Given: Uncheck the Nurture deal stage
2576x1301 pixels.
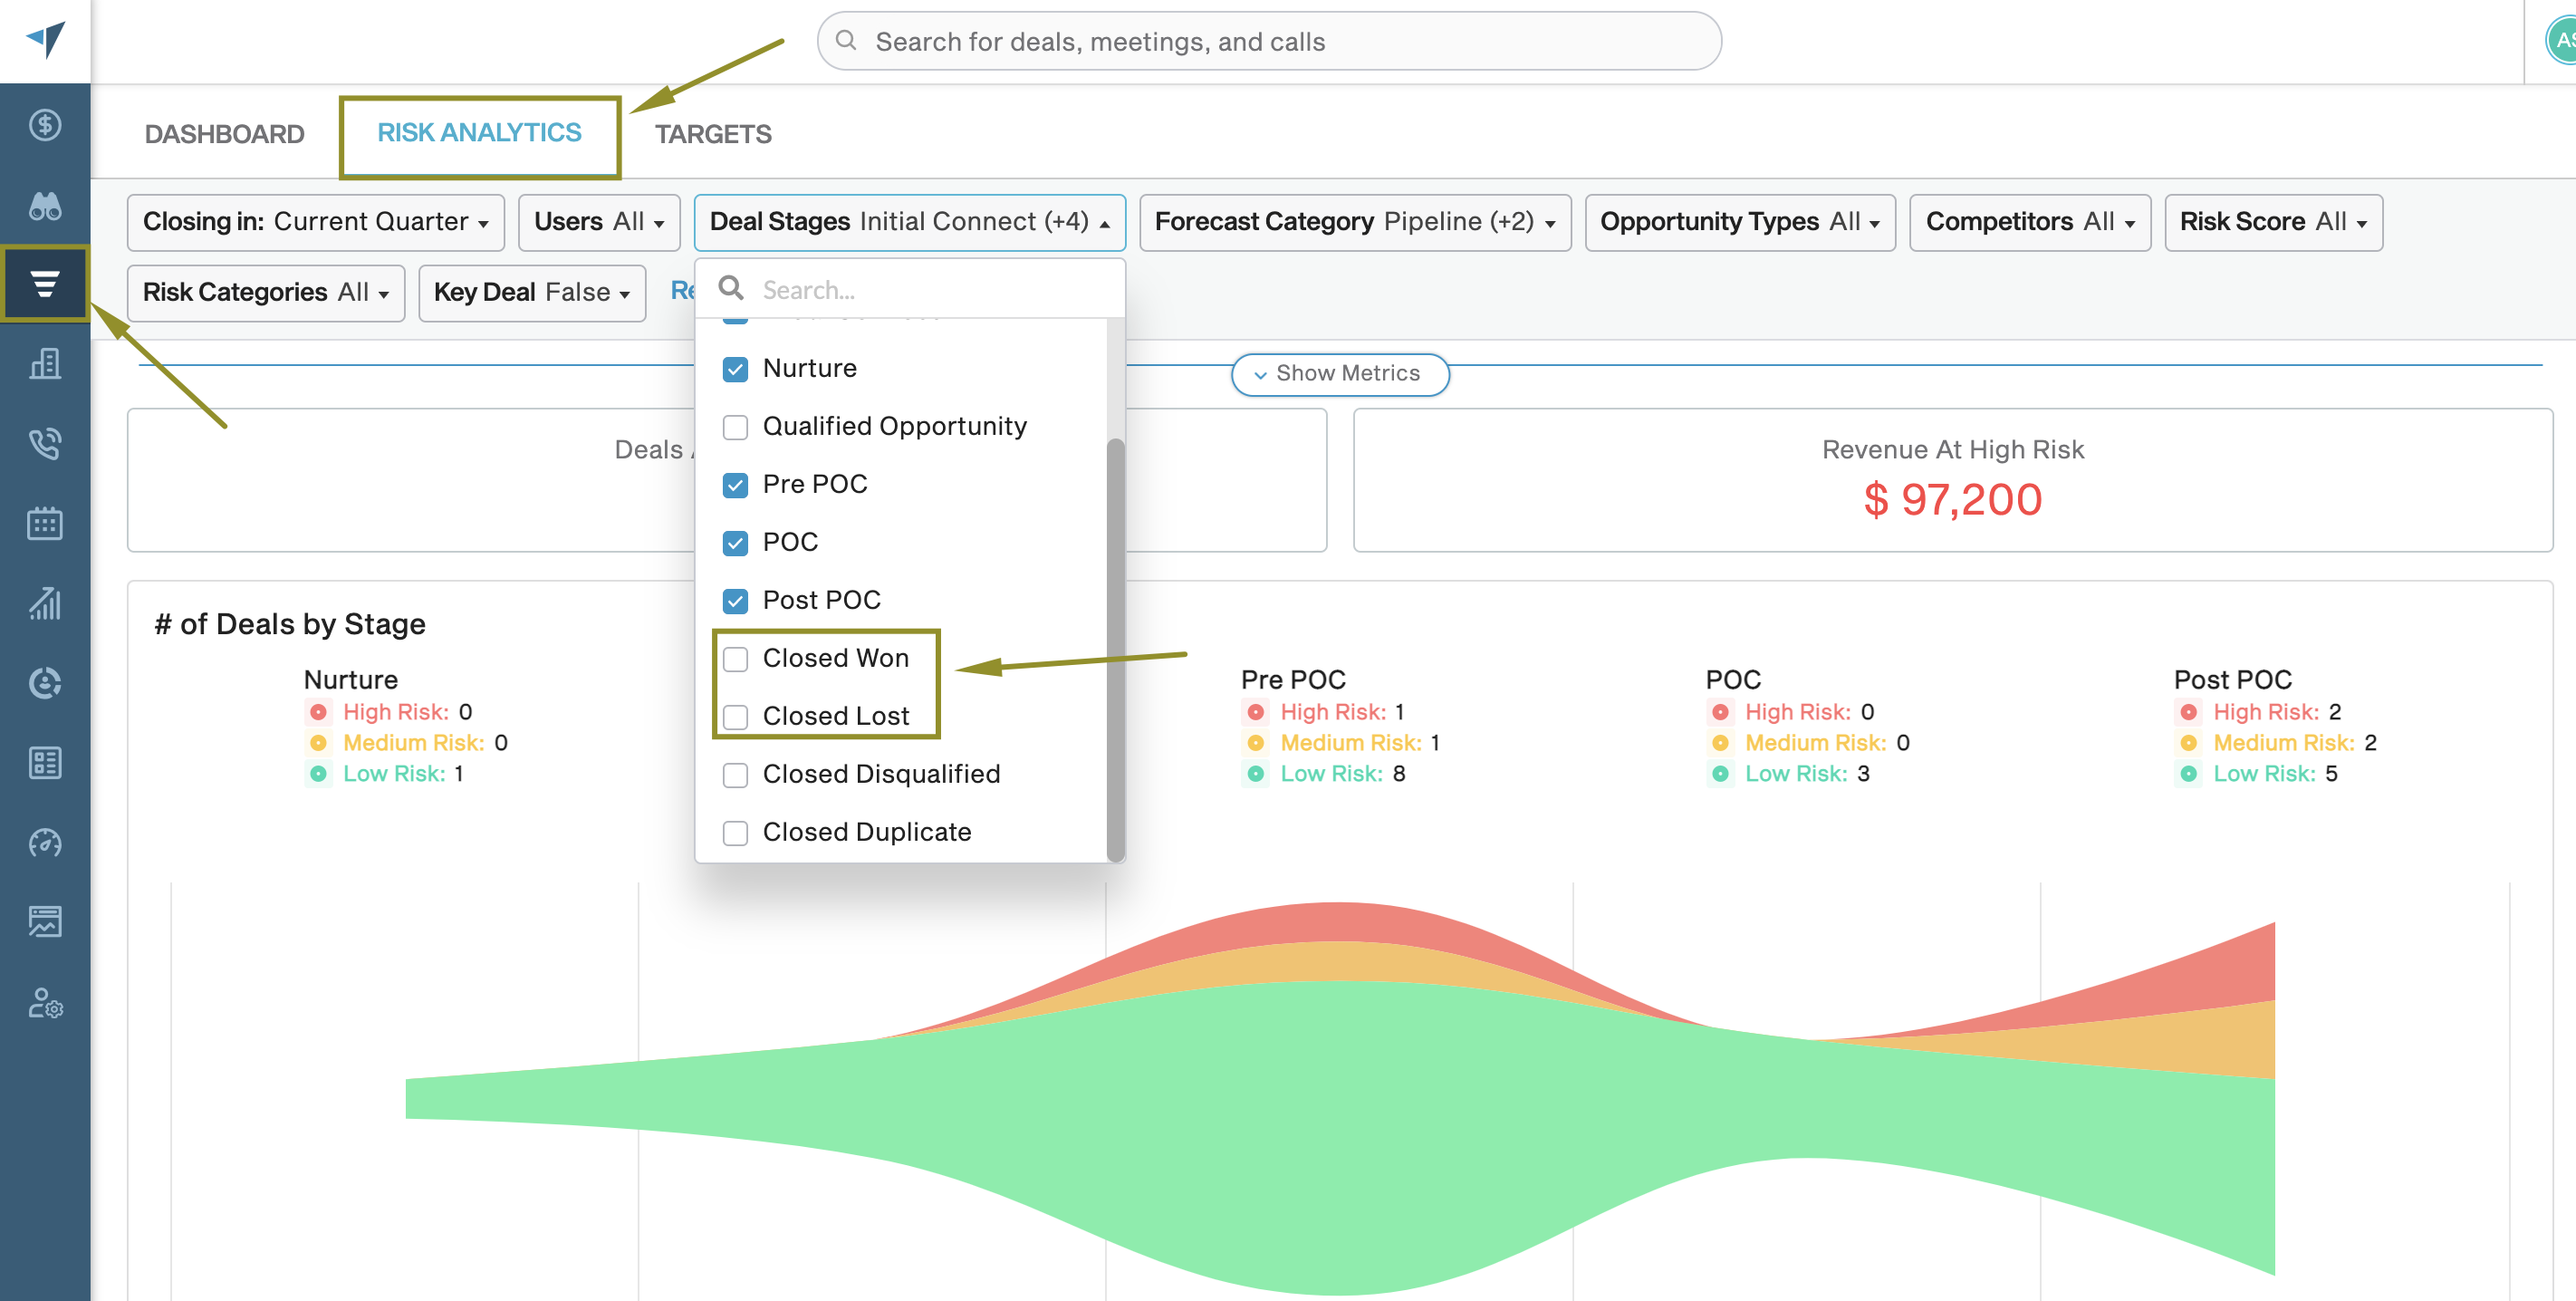Looking at the screenshot, I should click(735, 369).
